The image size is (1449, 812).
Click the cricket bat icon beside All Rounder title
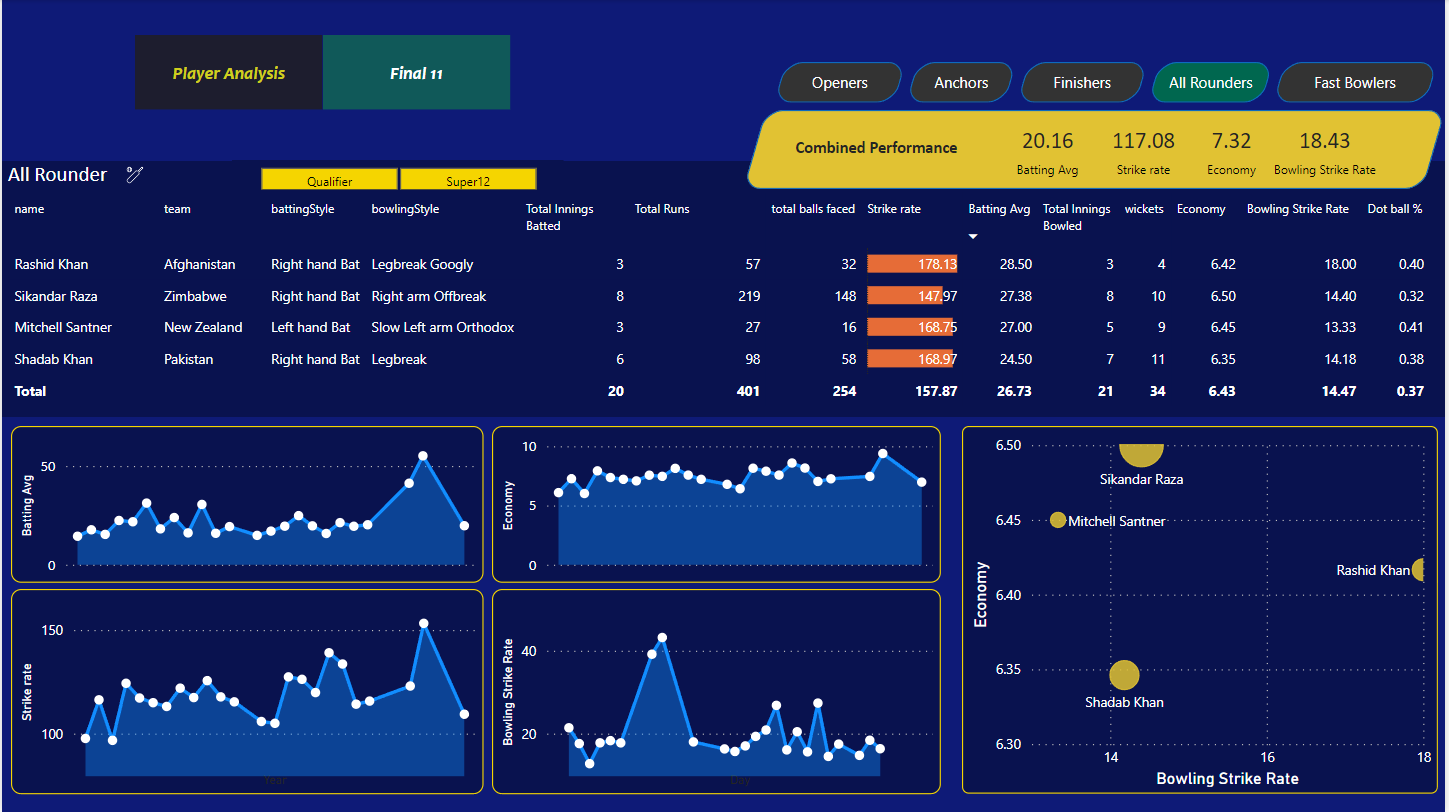[135, 173]
